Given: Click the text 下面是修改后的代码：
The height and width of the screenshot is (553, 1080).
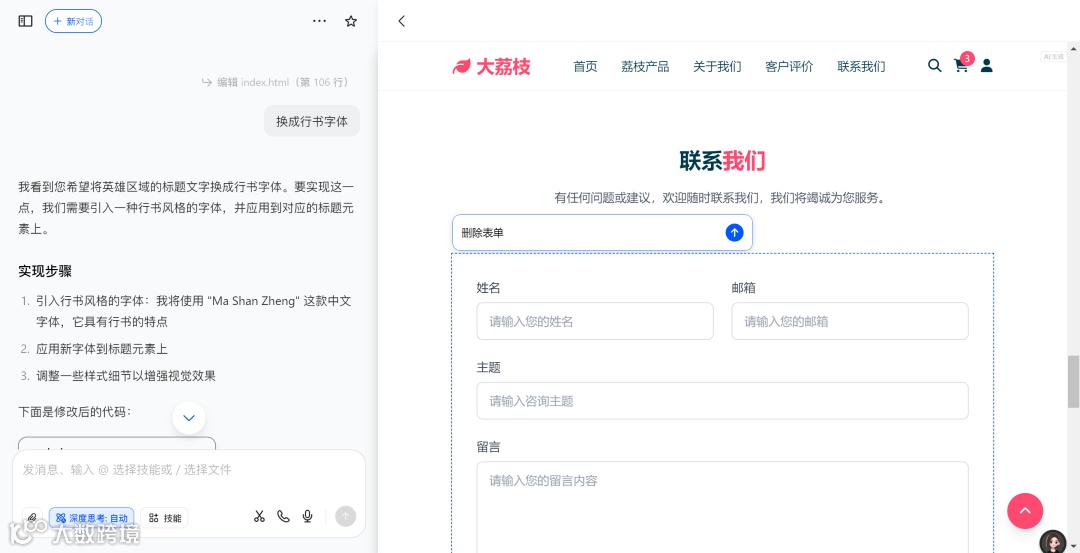Looking at the screenshot, I should (74, 412).
